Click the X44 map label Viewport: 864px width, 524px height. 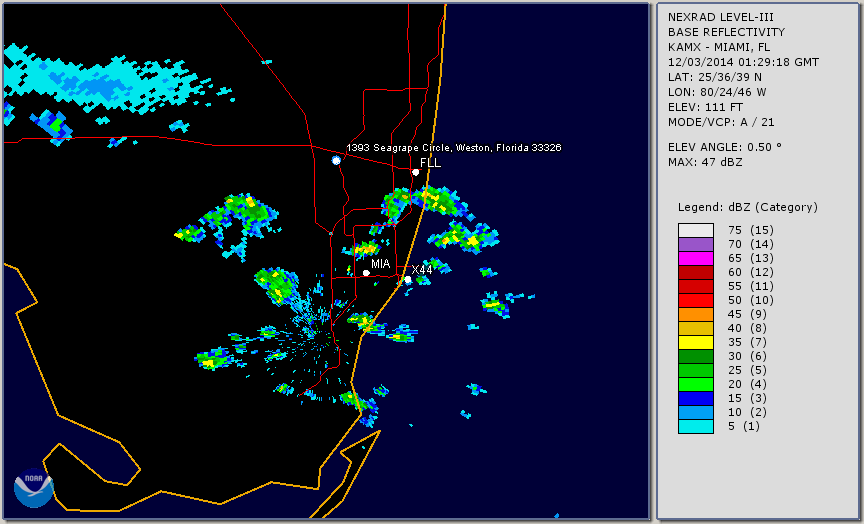point(422,269)
